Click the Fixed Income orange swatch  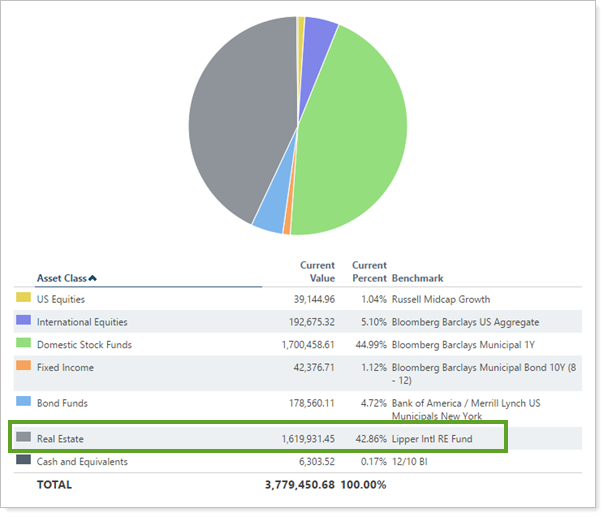coord(23,367)
